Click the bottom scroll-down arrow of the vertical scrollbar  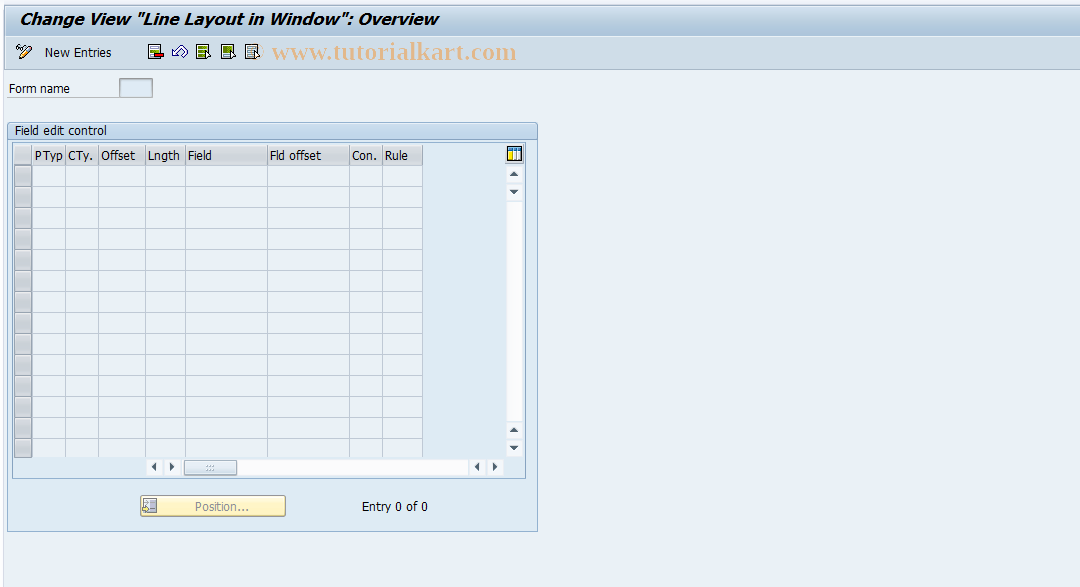point(514,448)
